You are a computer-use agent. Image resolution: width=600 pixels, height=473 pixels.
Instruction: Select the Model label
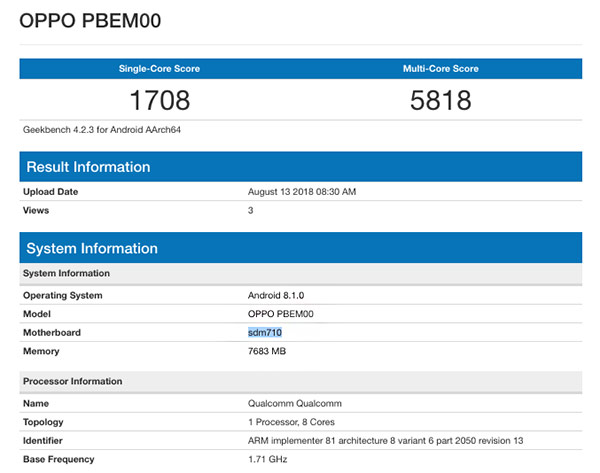pyautogui.click(x=37, y=314)
